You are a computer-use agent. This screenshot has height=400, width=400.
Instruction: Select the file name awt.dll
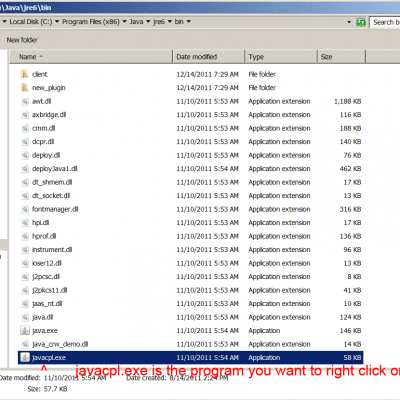pyautogui.click(x=41, y=101)
